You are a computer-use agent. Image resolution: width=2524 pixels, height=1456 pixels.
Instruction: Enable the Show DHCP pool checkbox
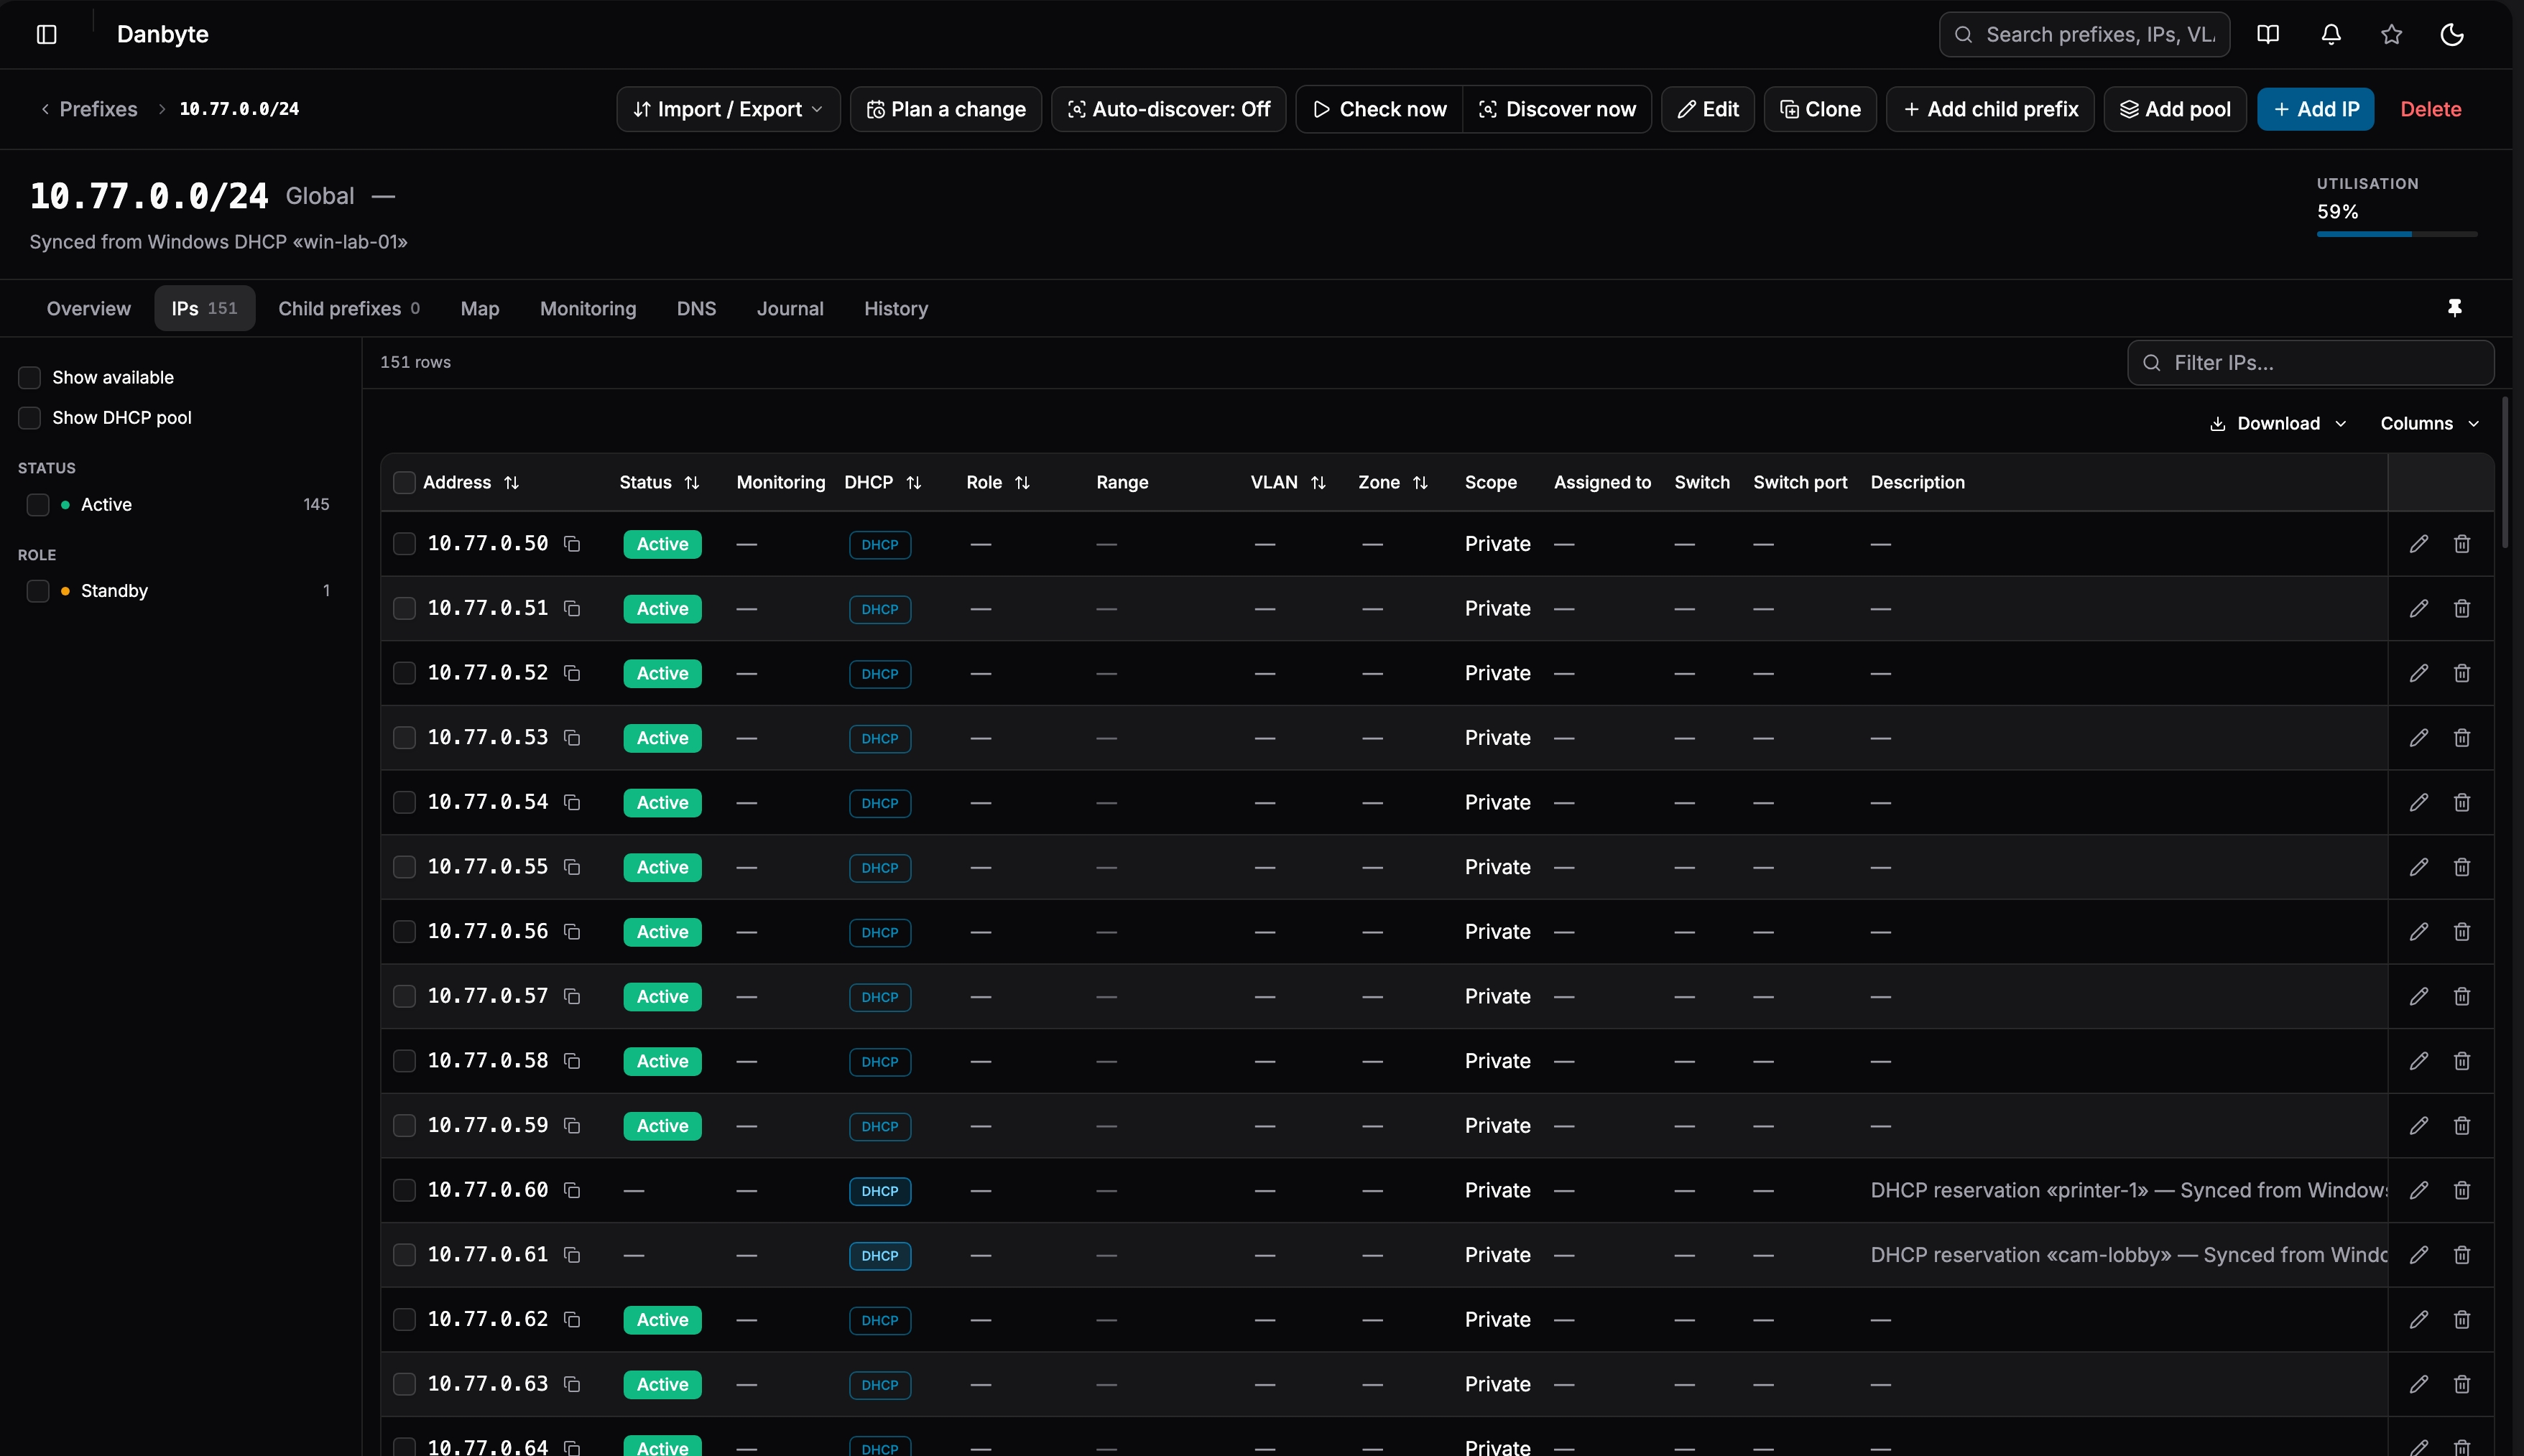[x=29, y=418]
